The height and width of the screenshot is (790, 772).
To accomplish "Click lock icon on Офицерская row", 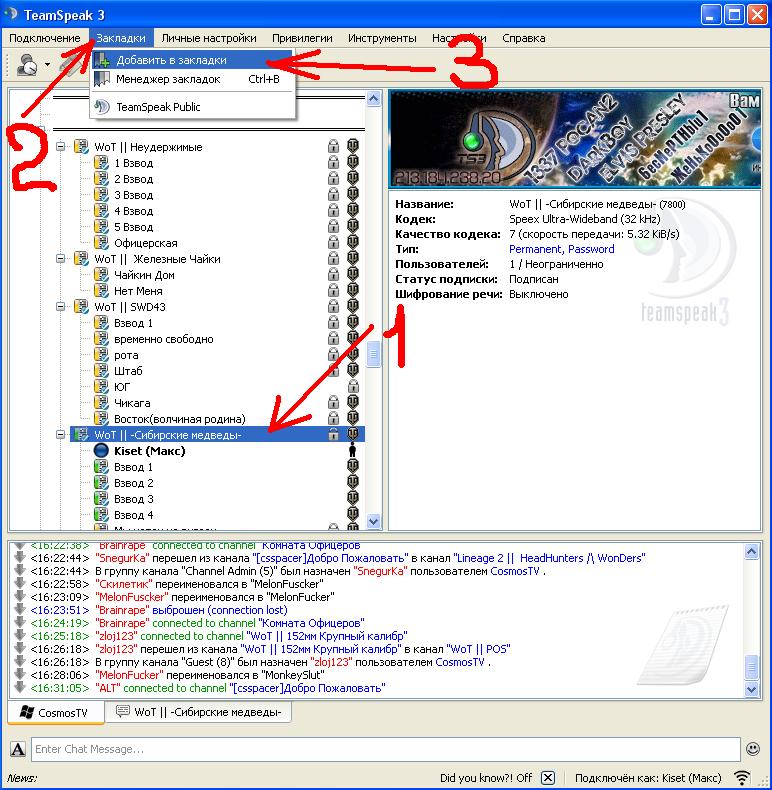I will click(x=333, y=243).
